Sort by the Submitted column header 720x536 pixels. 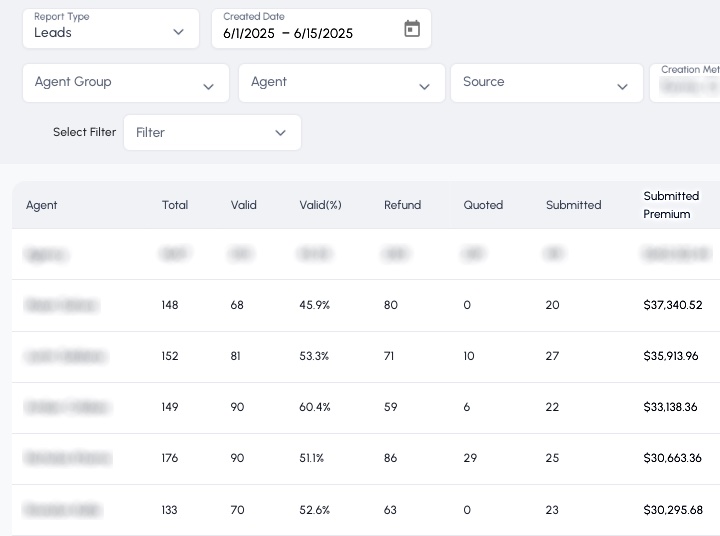click(x=573, y=205)
